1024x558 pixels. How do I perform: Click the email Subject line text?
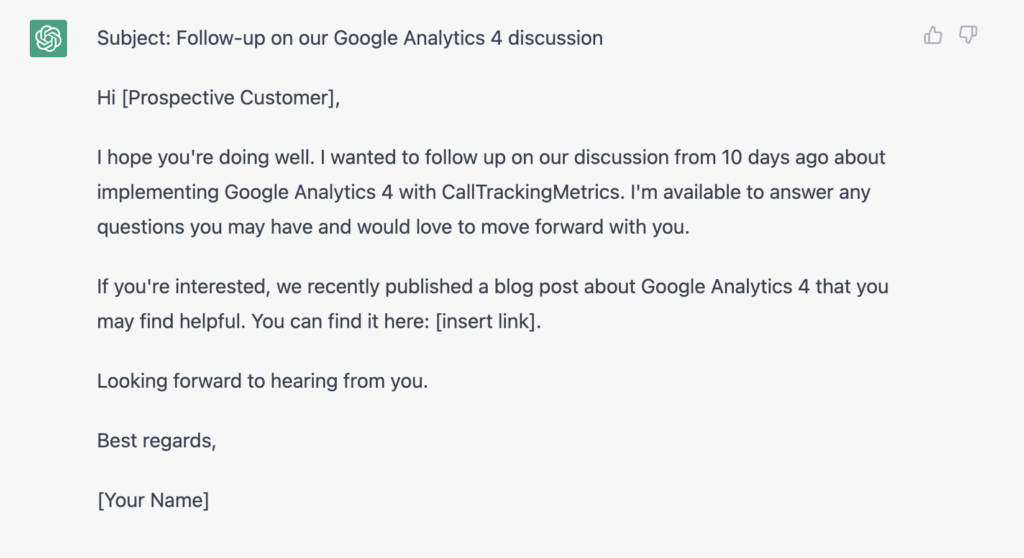(x=350, y=39)
